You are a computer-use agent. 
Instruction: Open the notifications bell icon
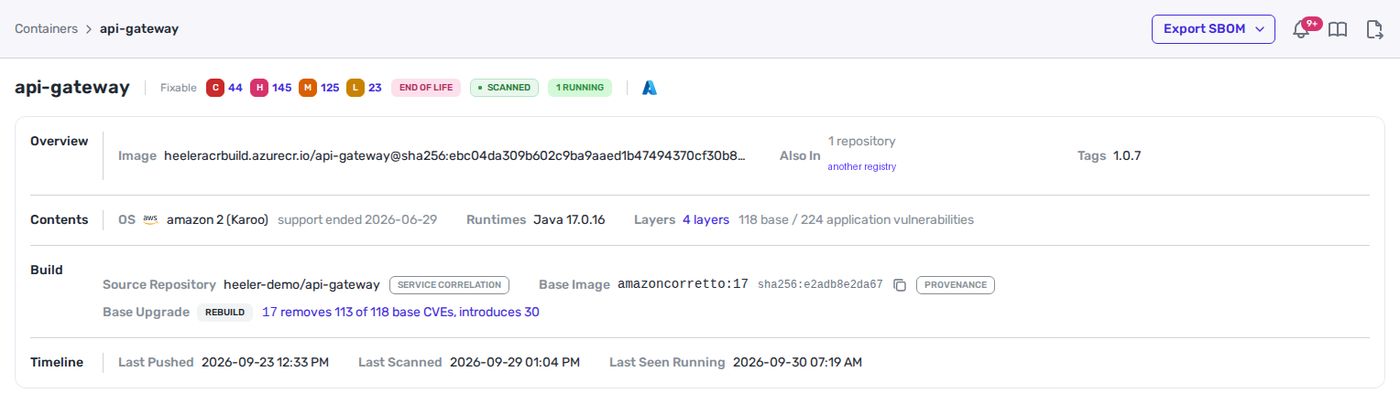[1301, 29]
